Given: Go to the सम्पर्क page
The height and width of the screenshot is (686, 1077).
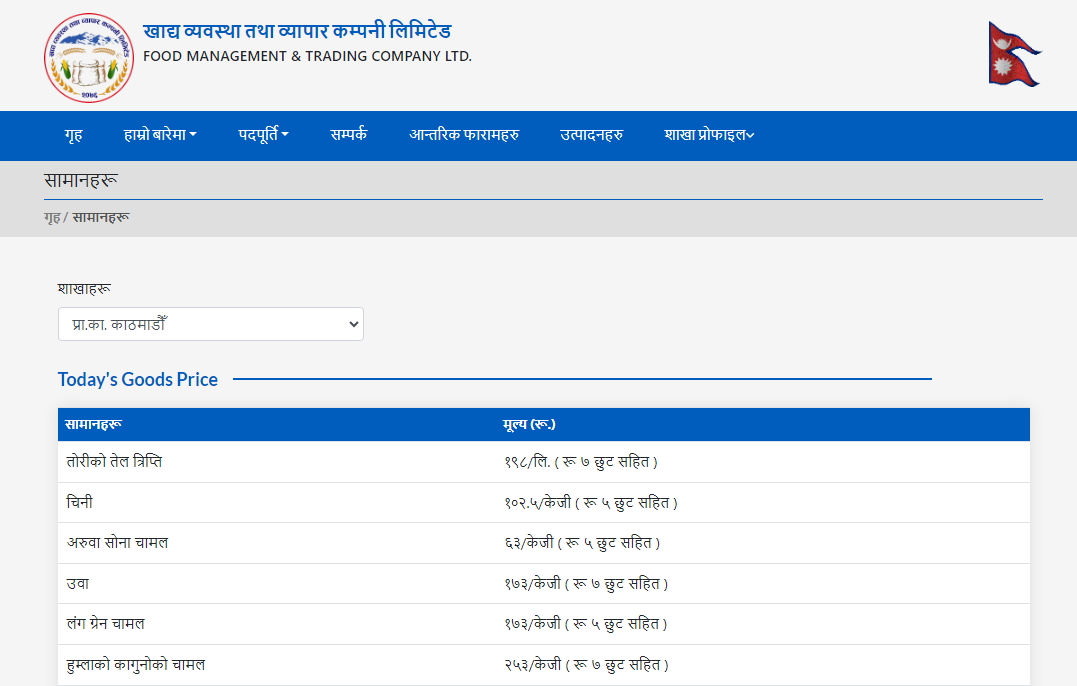Looking at the screenshot, I should [349, 135].
